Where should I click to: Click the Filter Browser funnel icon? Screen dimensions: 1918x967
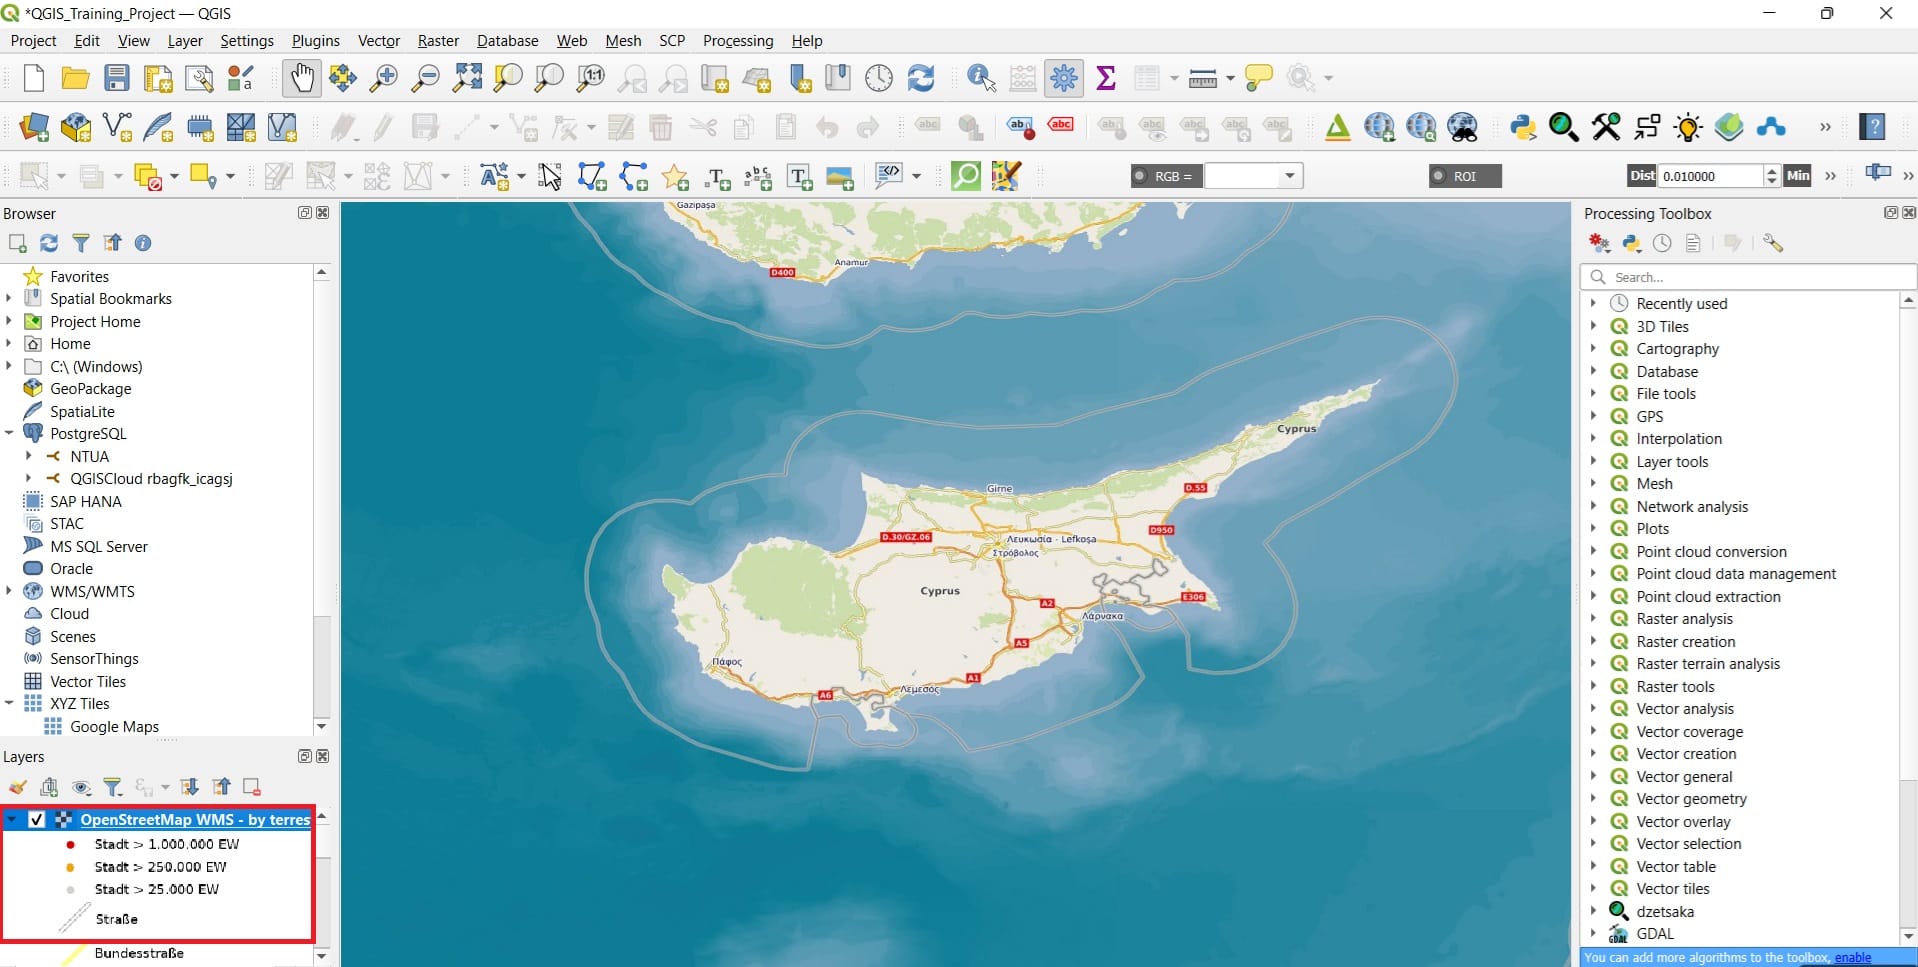[81, 243]
